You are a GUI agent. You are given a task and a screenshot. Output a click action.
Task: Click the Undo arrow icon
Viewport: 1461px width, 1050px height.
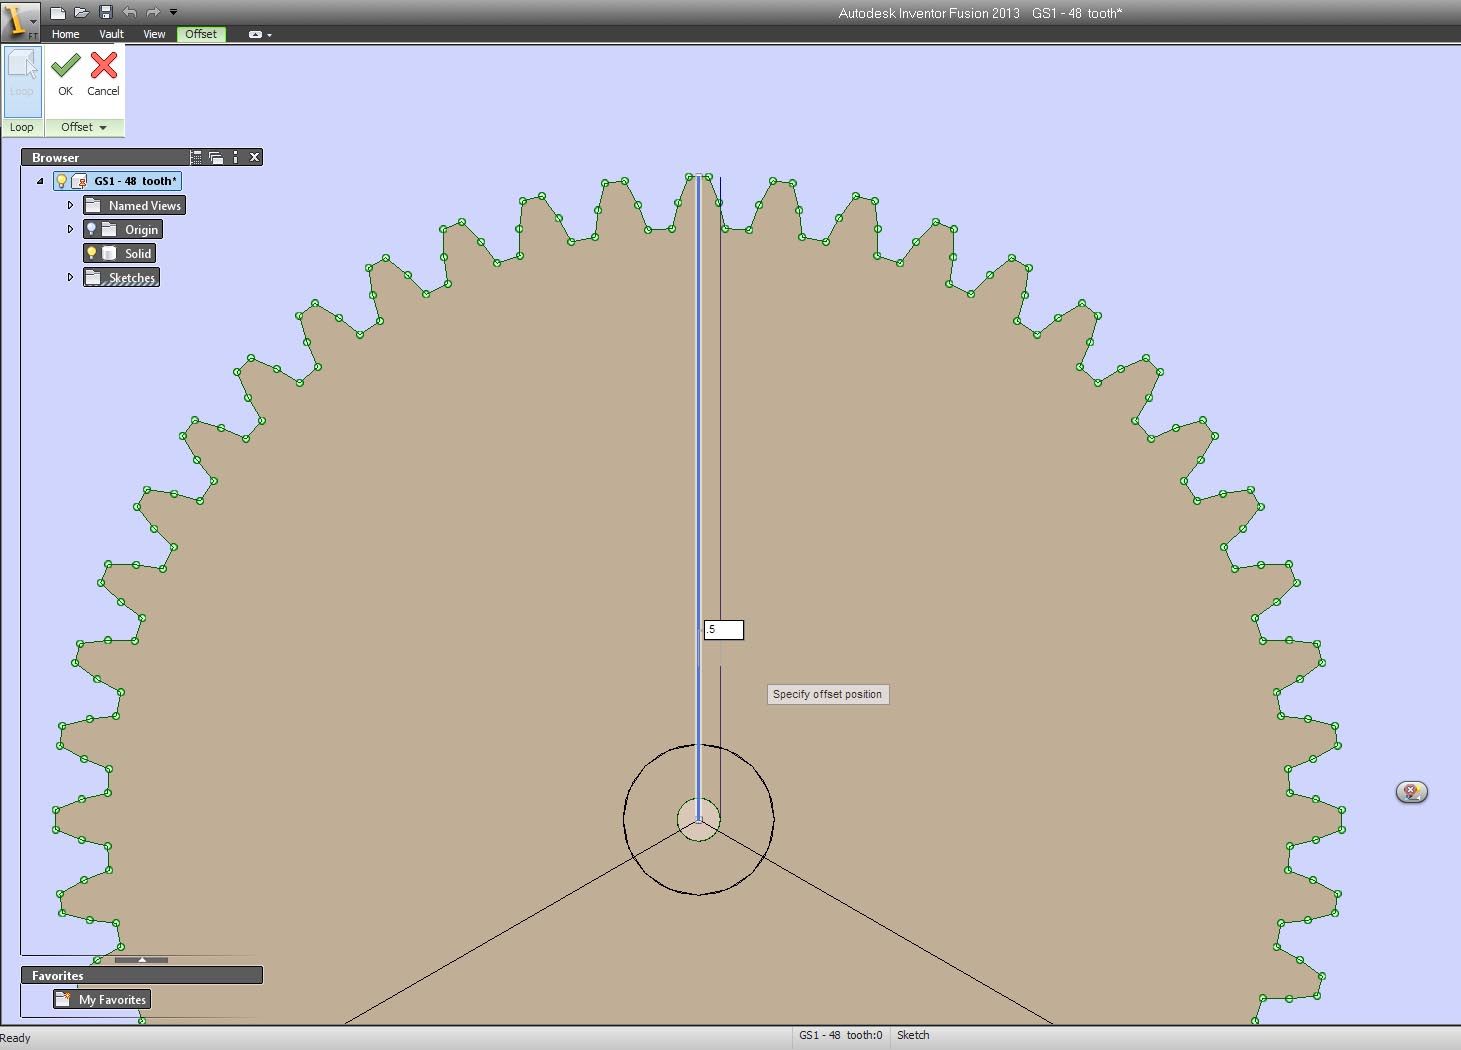click(x=131, y=11)
